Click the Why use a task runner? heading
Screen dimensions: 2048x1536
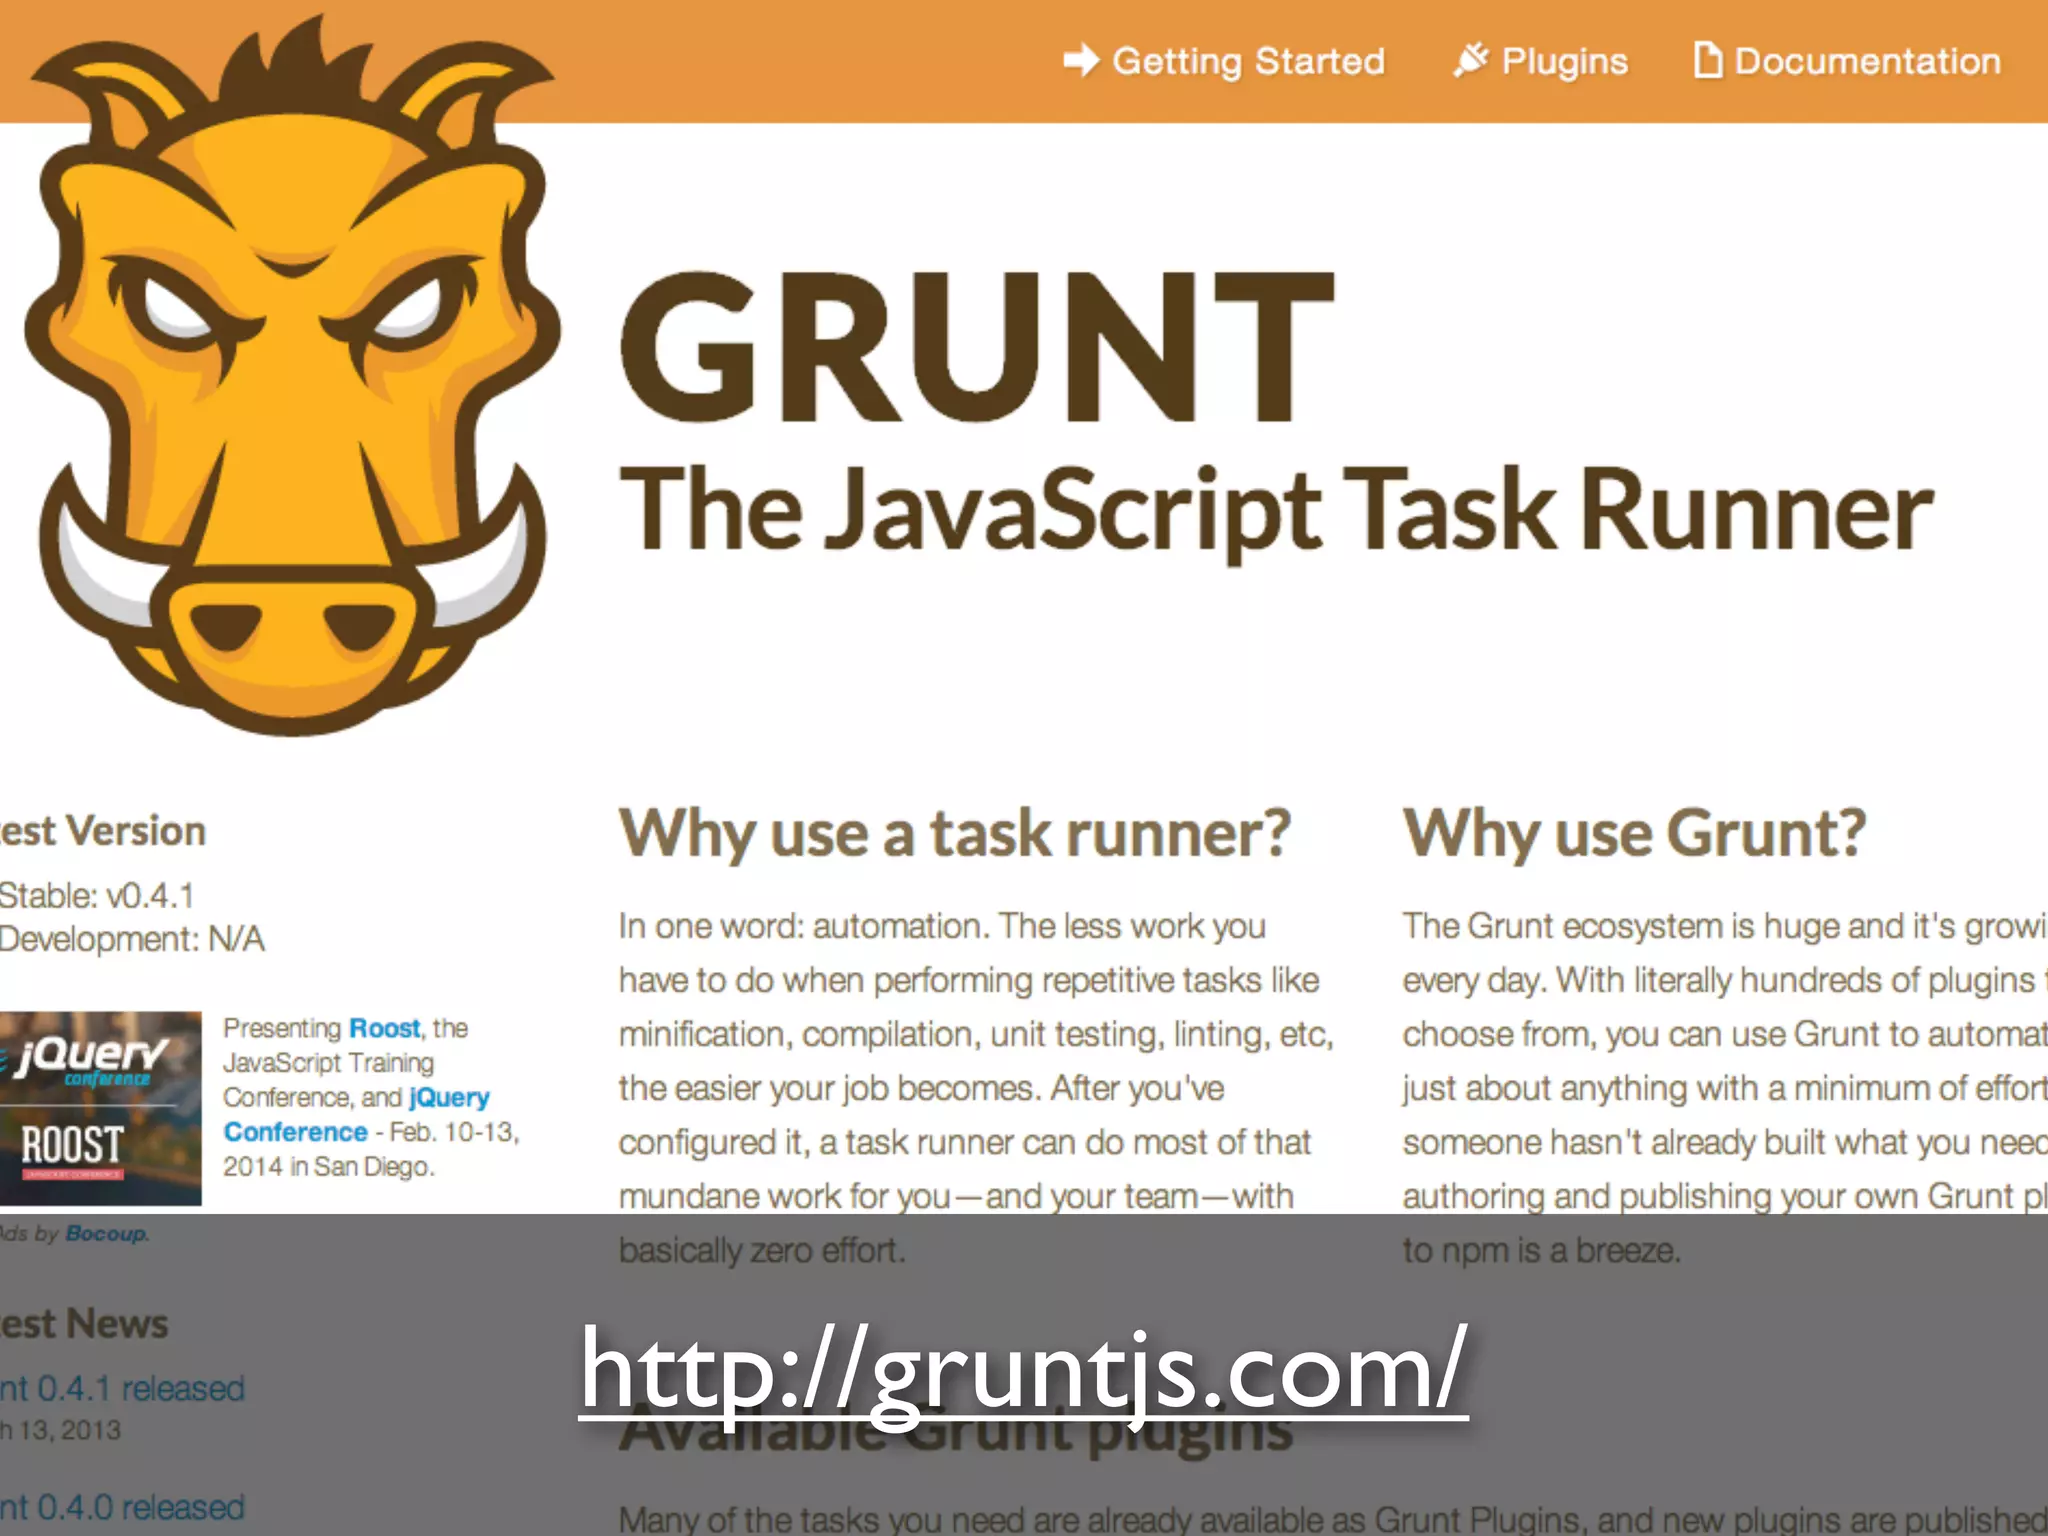955,834
